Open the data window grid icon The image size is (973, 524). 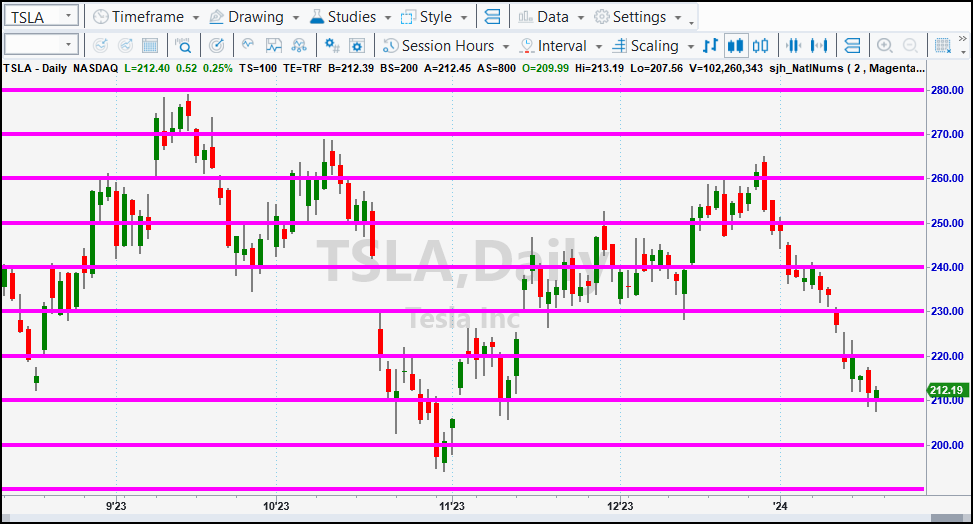click(150, 45)
